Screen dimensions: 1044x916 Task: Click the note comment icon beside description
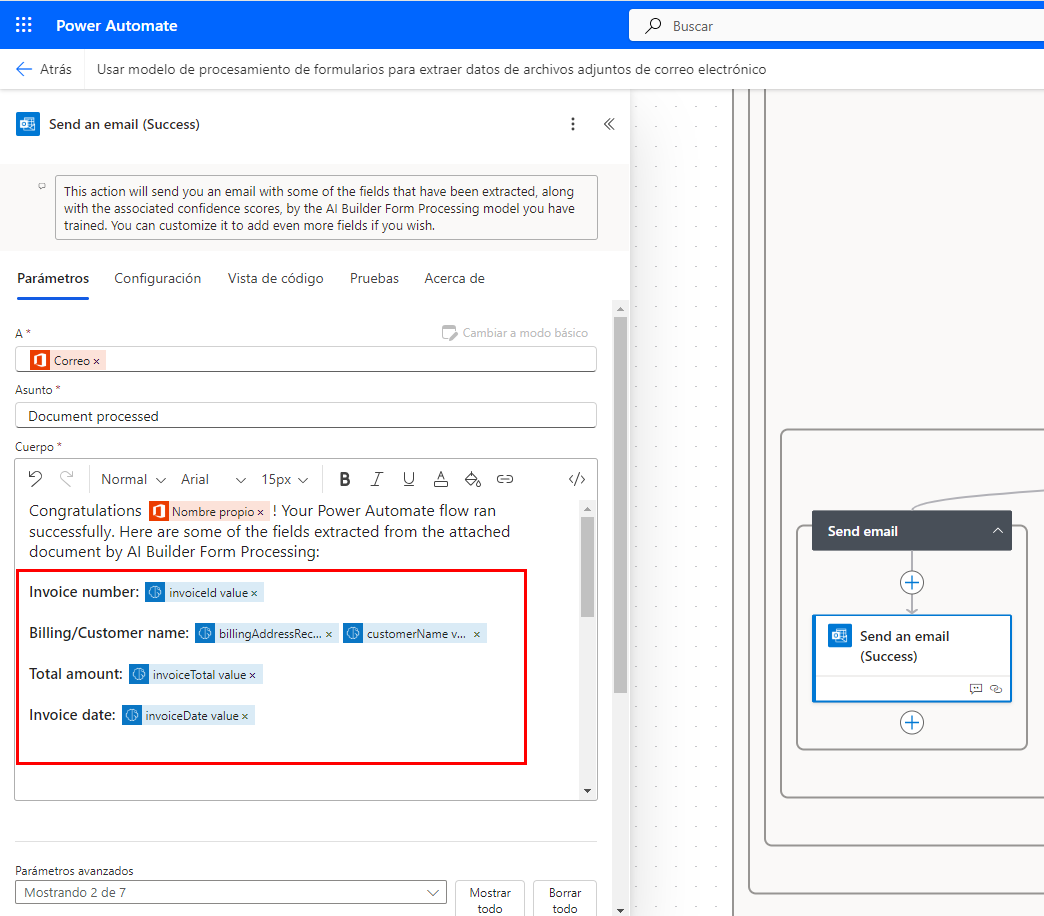[42, 186]
